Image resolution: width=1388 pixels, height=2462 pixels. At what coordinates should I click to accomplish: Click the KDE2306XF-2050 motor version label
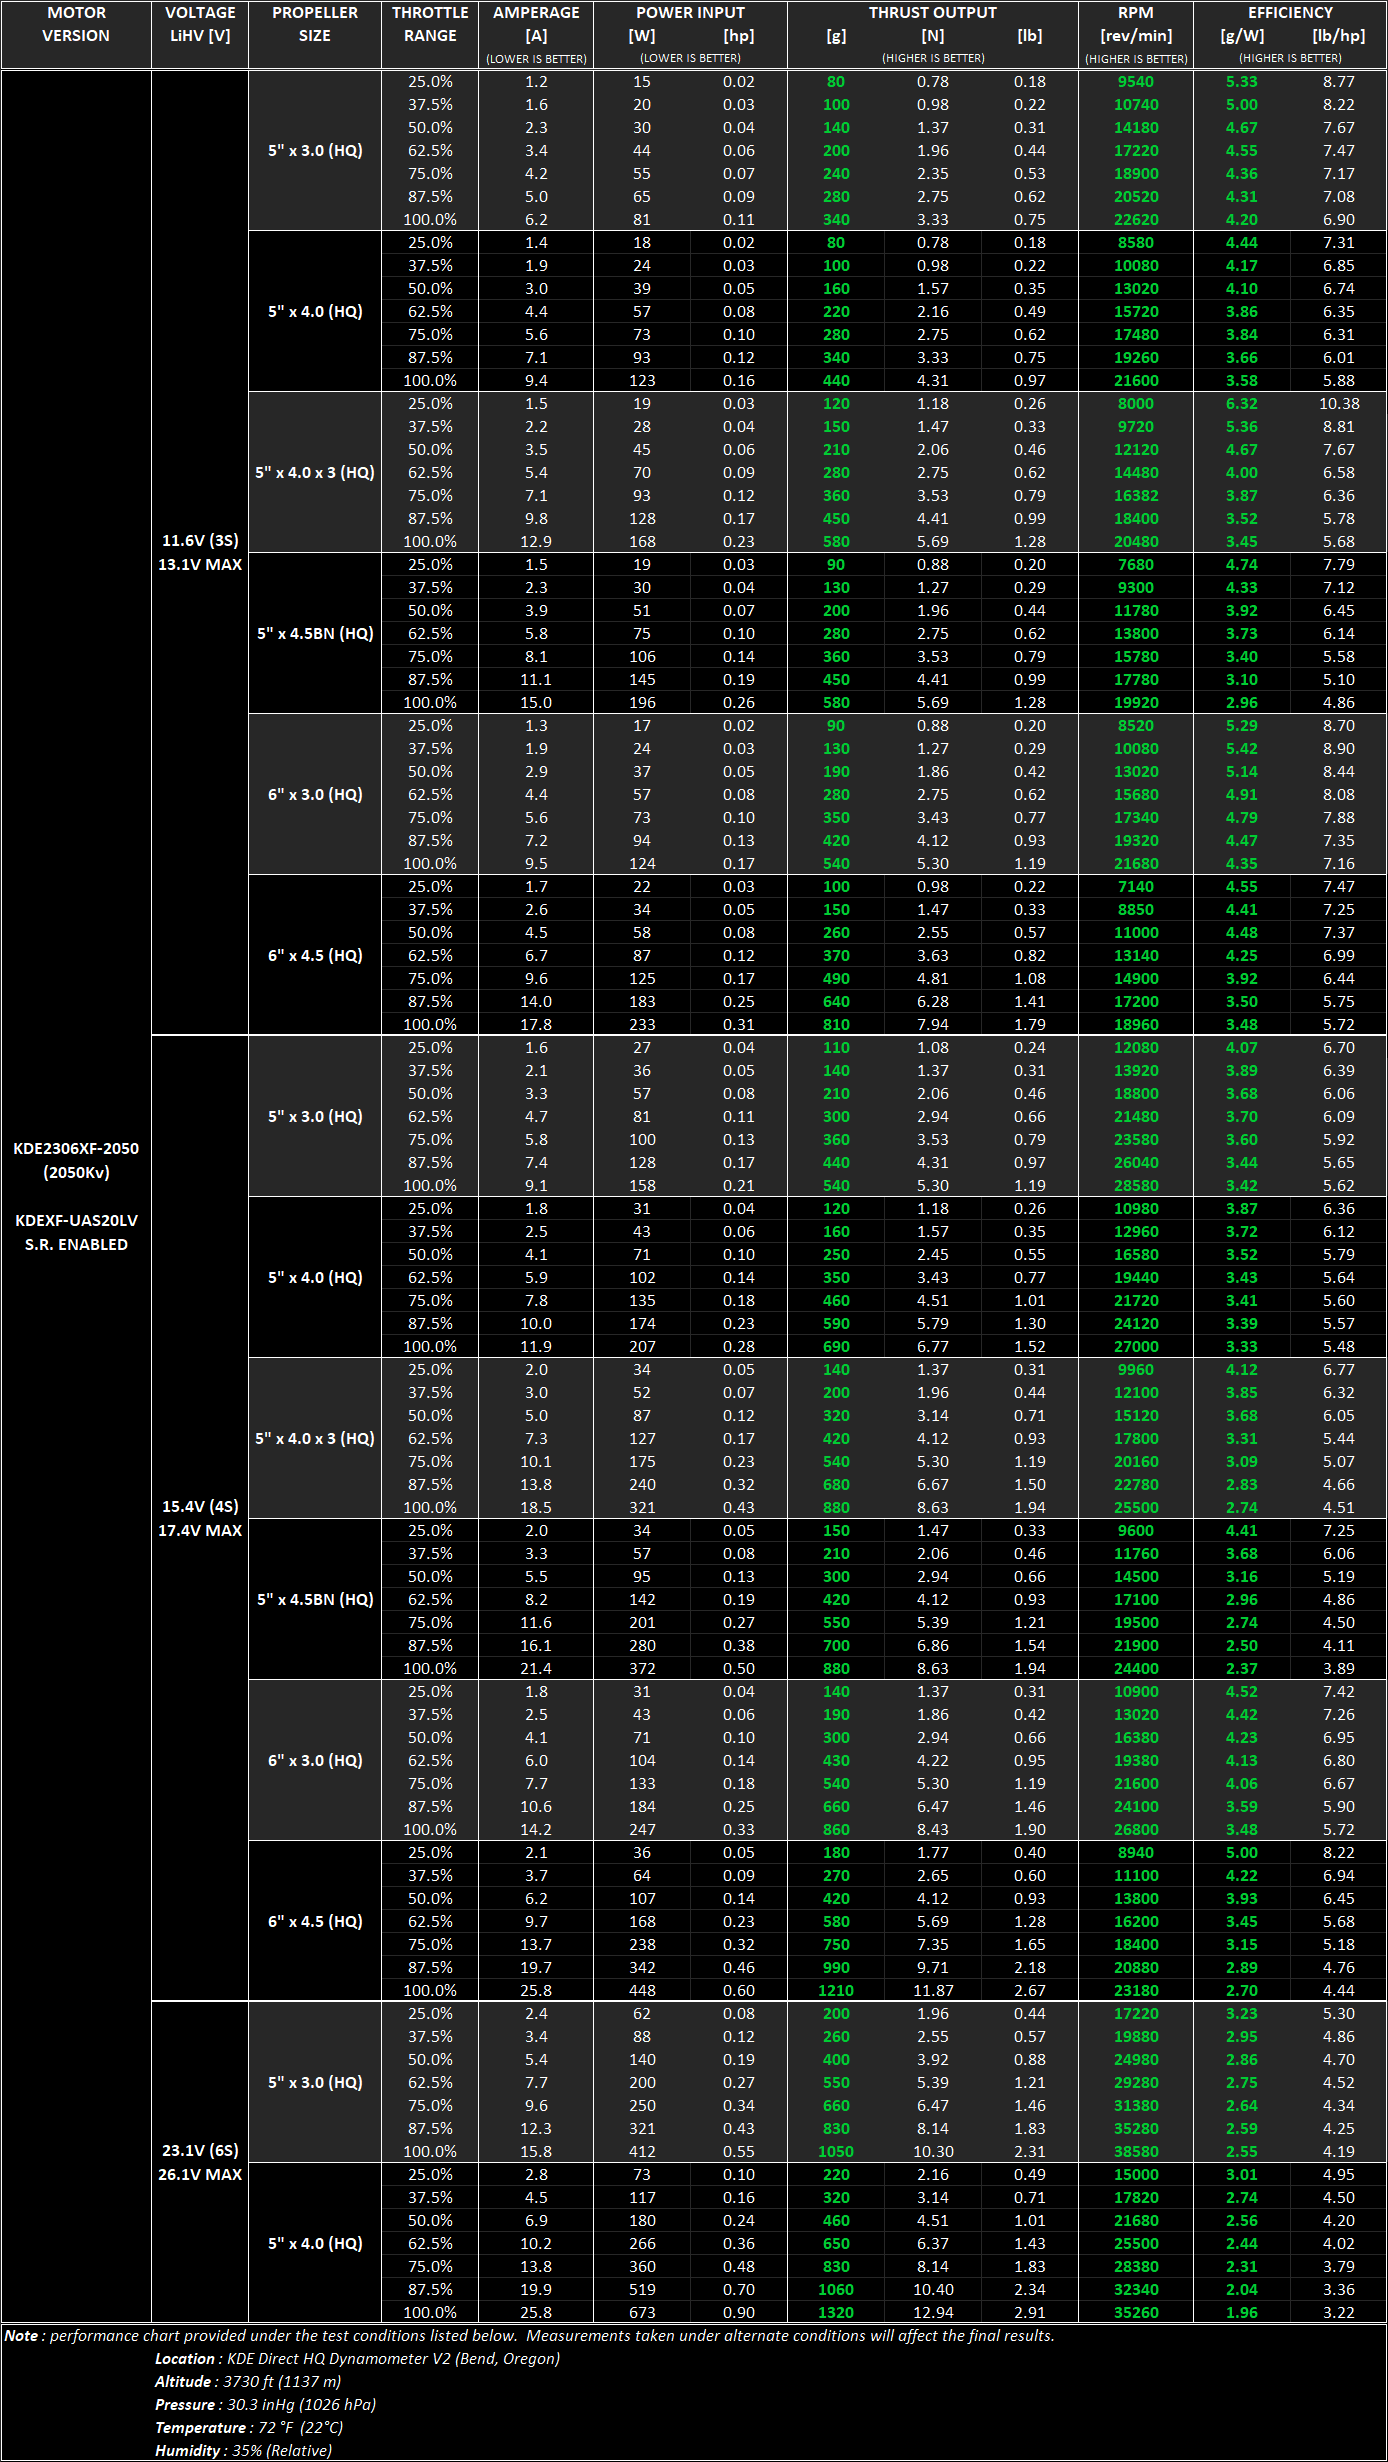pyautogui.click(x=76, y=1149)
